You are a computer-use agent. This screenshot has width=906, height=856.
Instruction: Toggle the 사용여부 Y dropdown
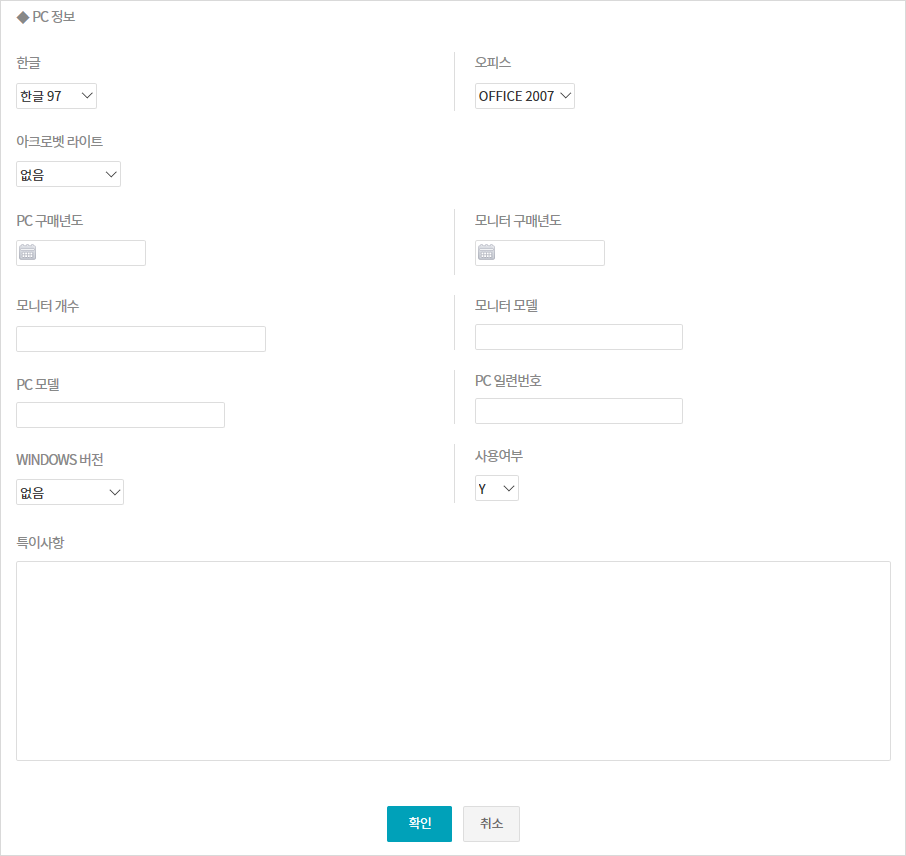[x=497, y=488]
